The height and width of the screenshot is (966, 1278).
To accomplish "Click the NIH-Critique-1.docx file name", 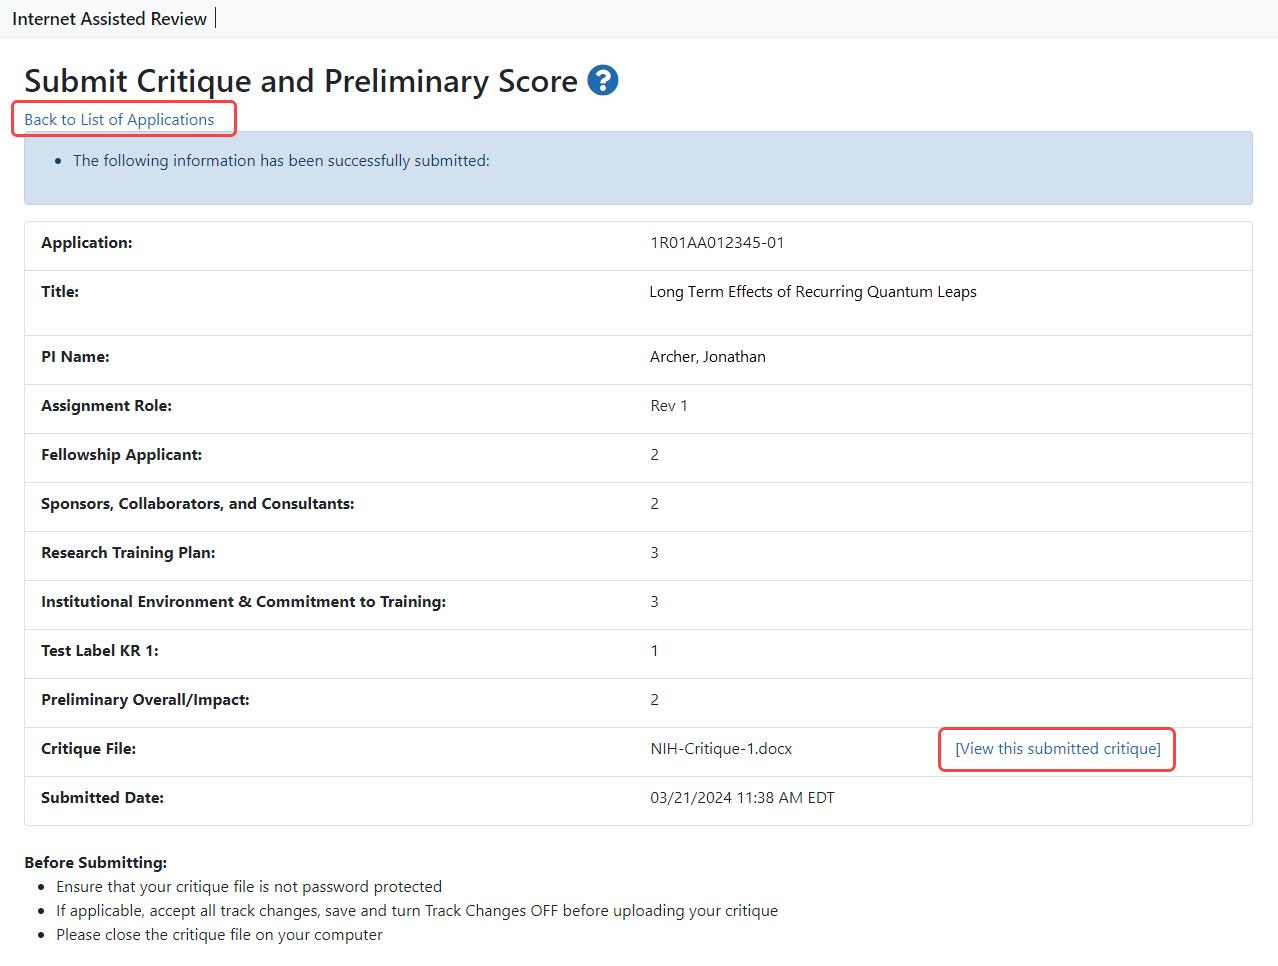I will [x=720, y=749].
